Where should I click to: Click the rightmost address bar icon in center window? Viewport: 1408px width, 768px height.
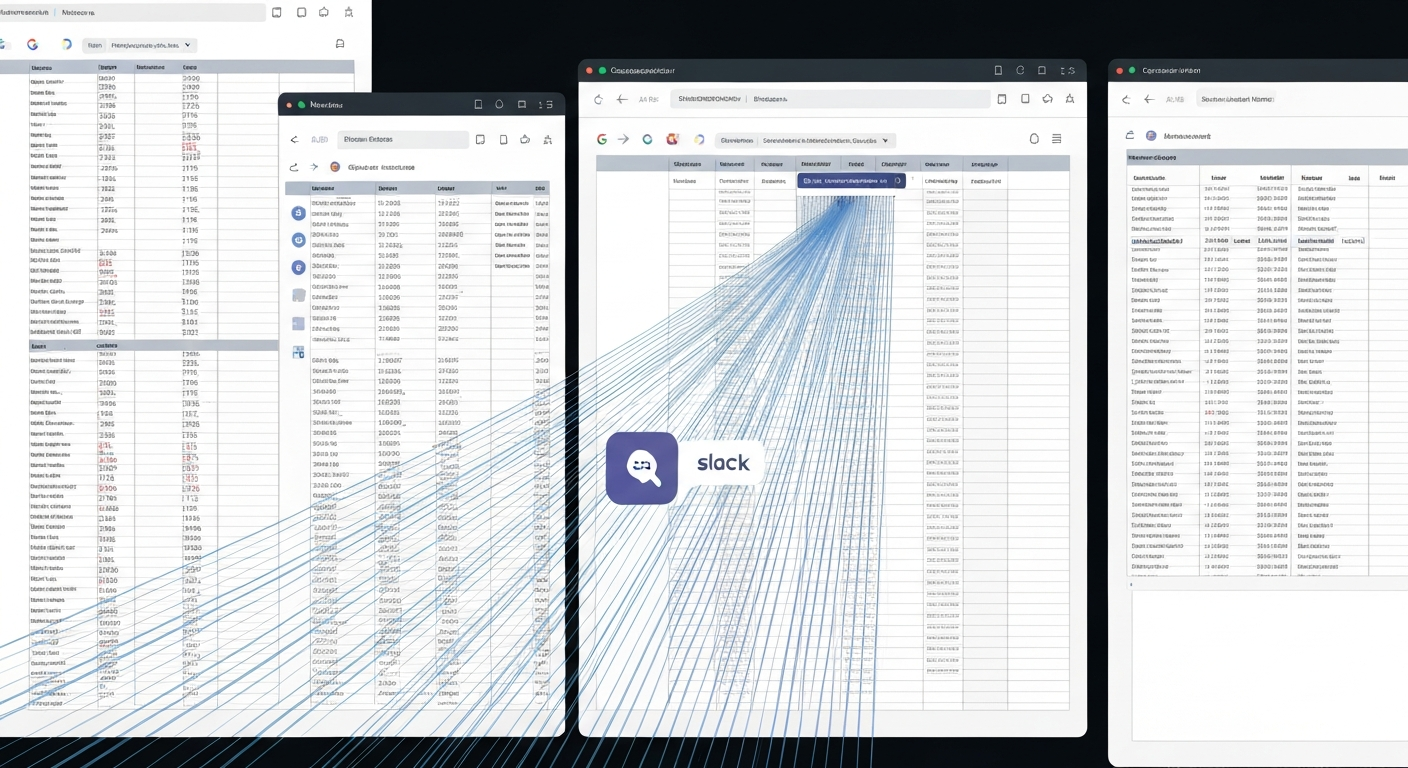pos(1070,99)
